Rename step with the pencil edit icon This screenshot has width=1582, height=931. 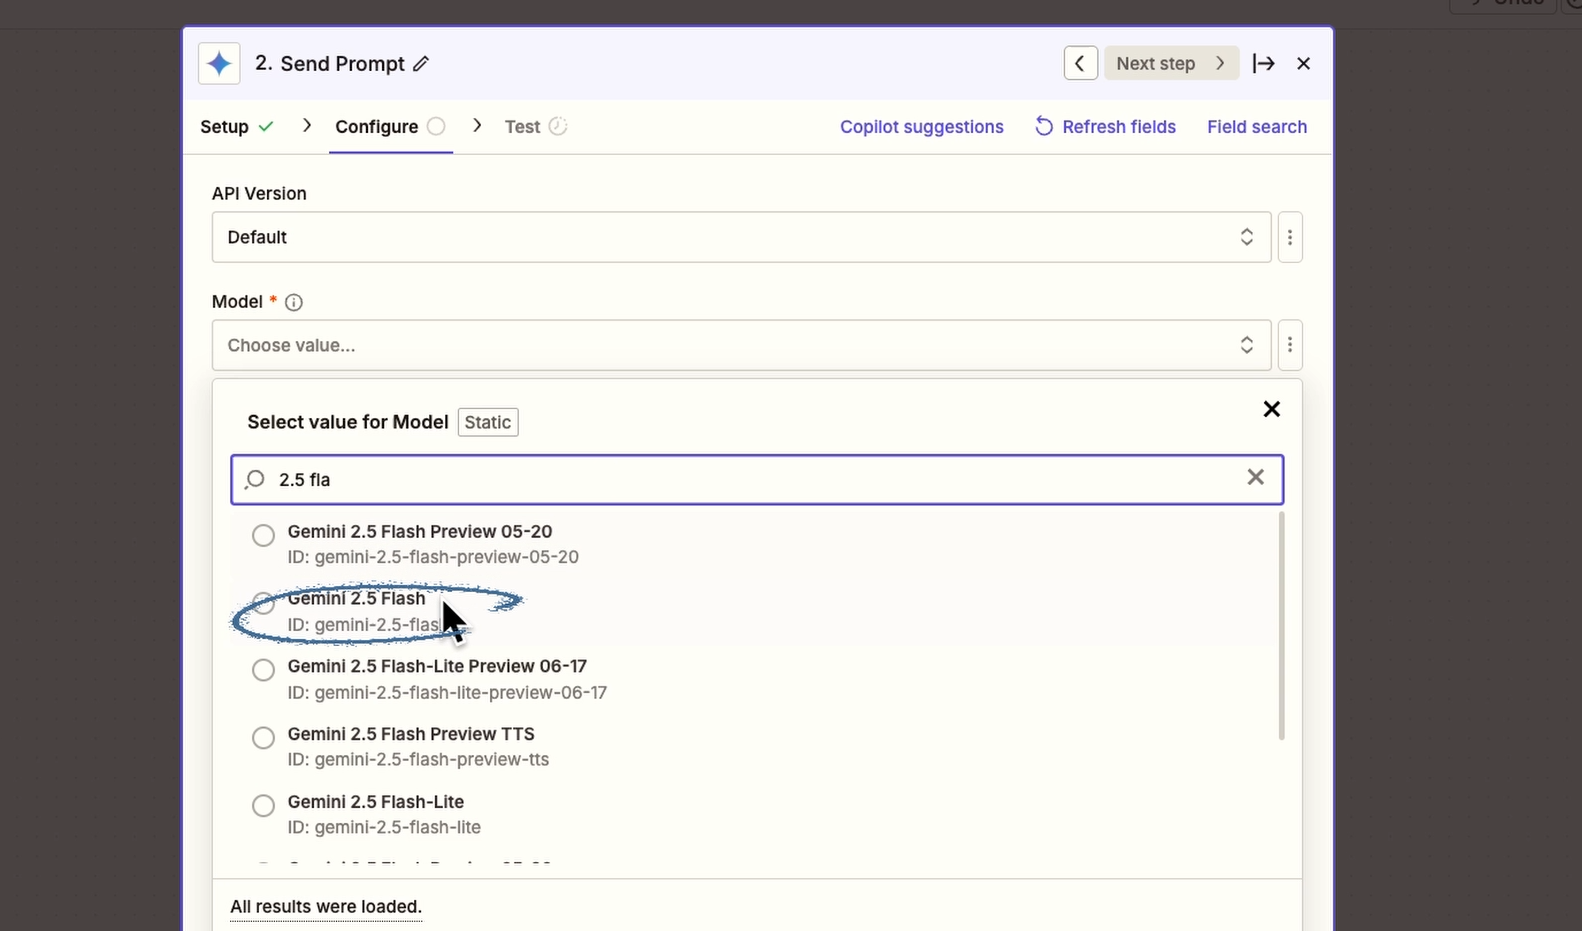click(x=421, y=64)
